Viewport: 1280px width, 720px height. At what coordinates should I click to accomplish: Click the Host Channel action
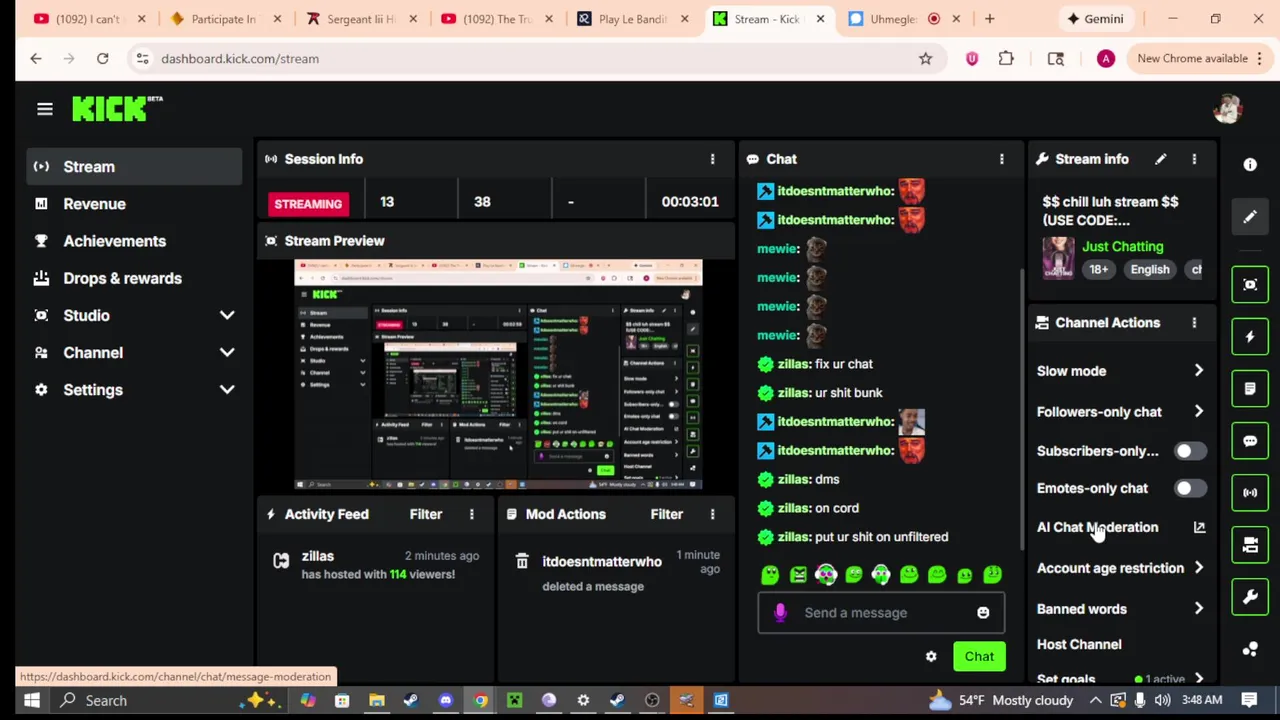point(1079,644)
